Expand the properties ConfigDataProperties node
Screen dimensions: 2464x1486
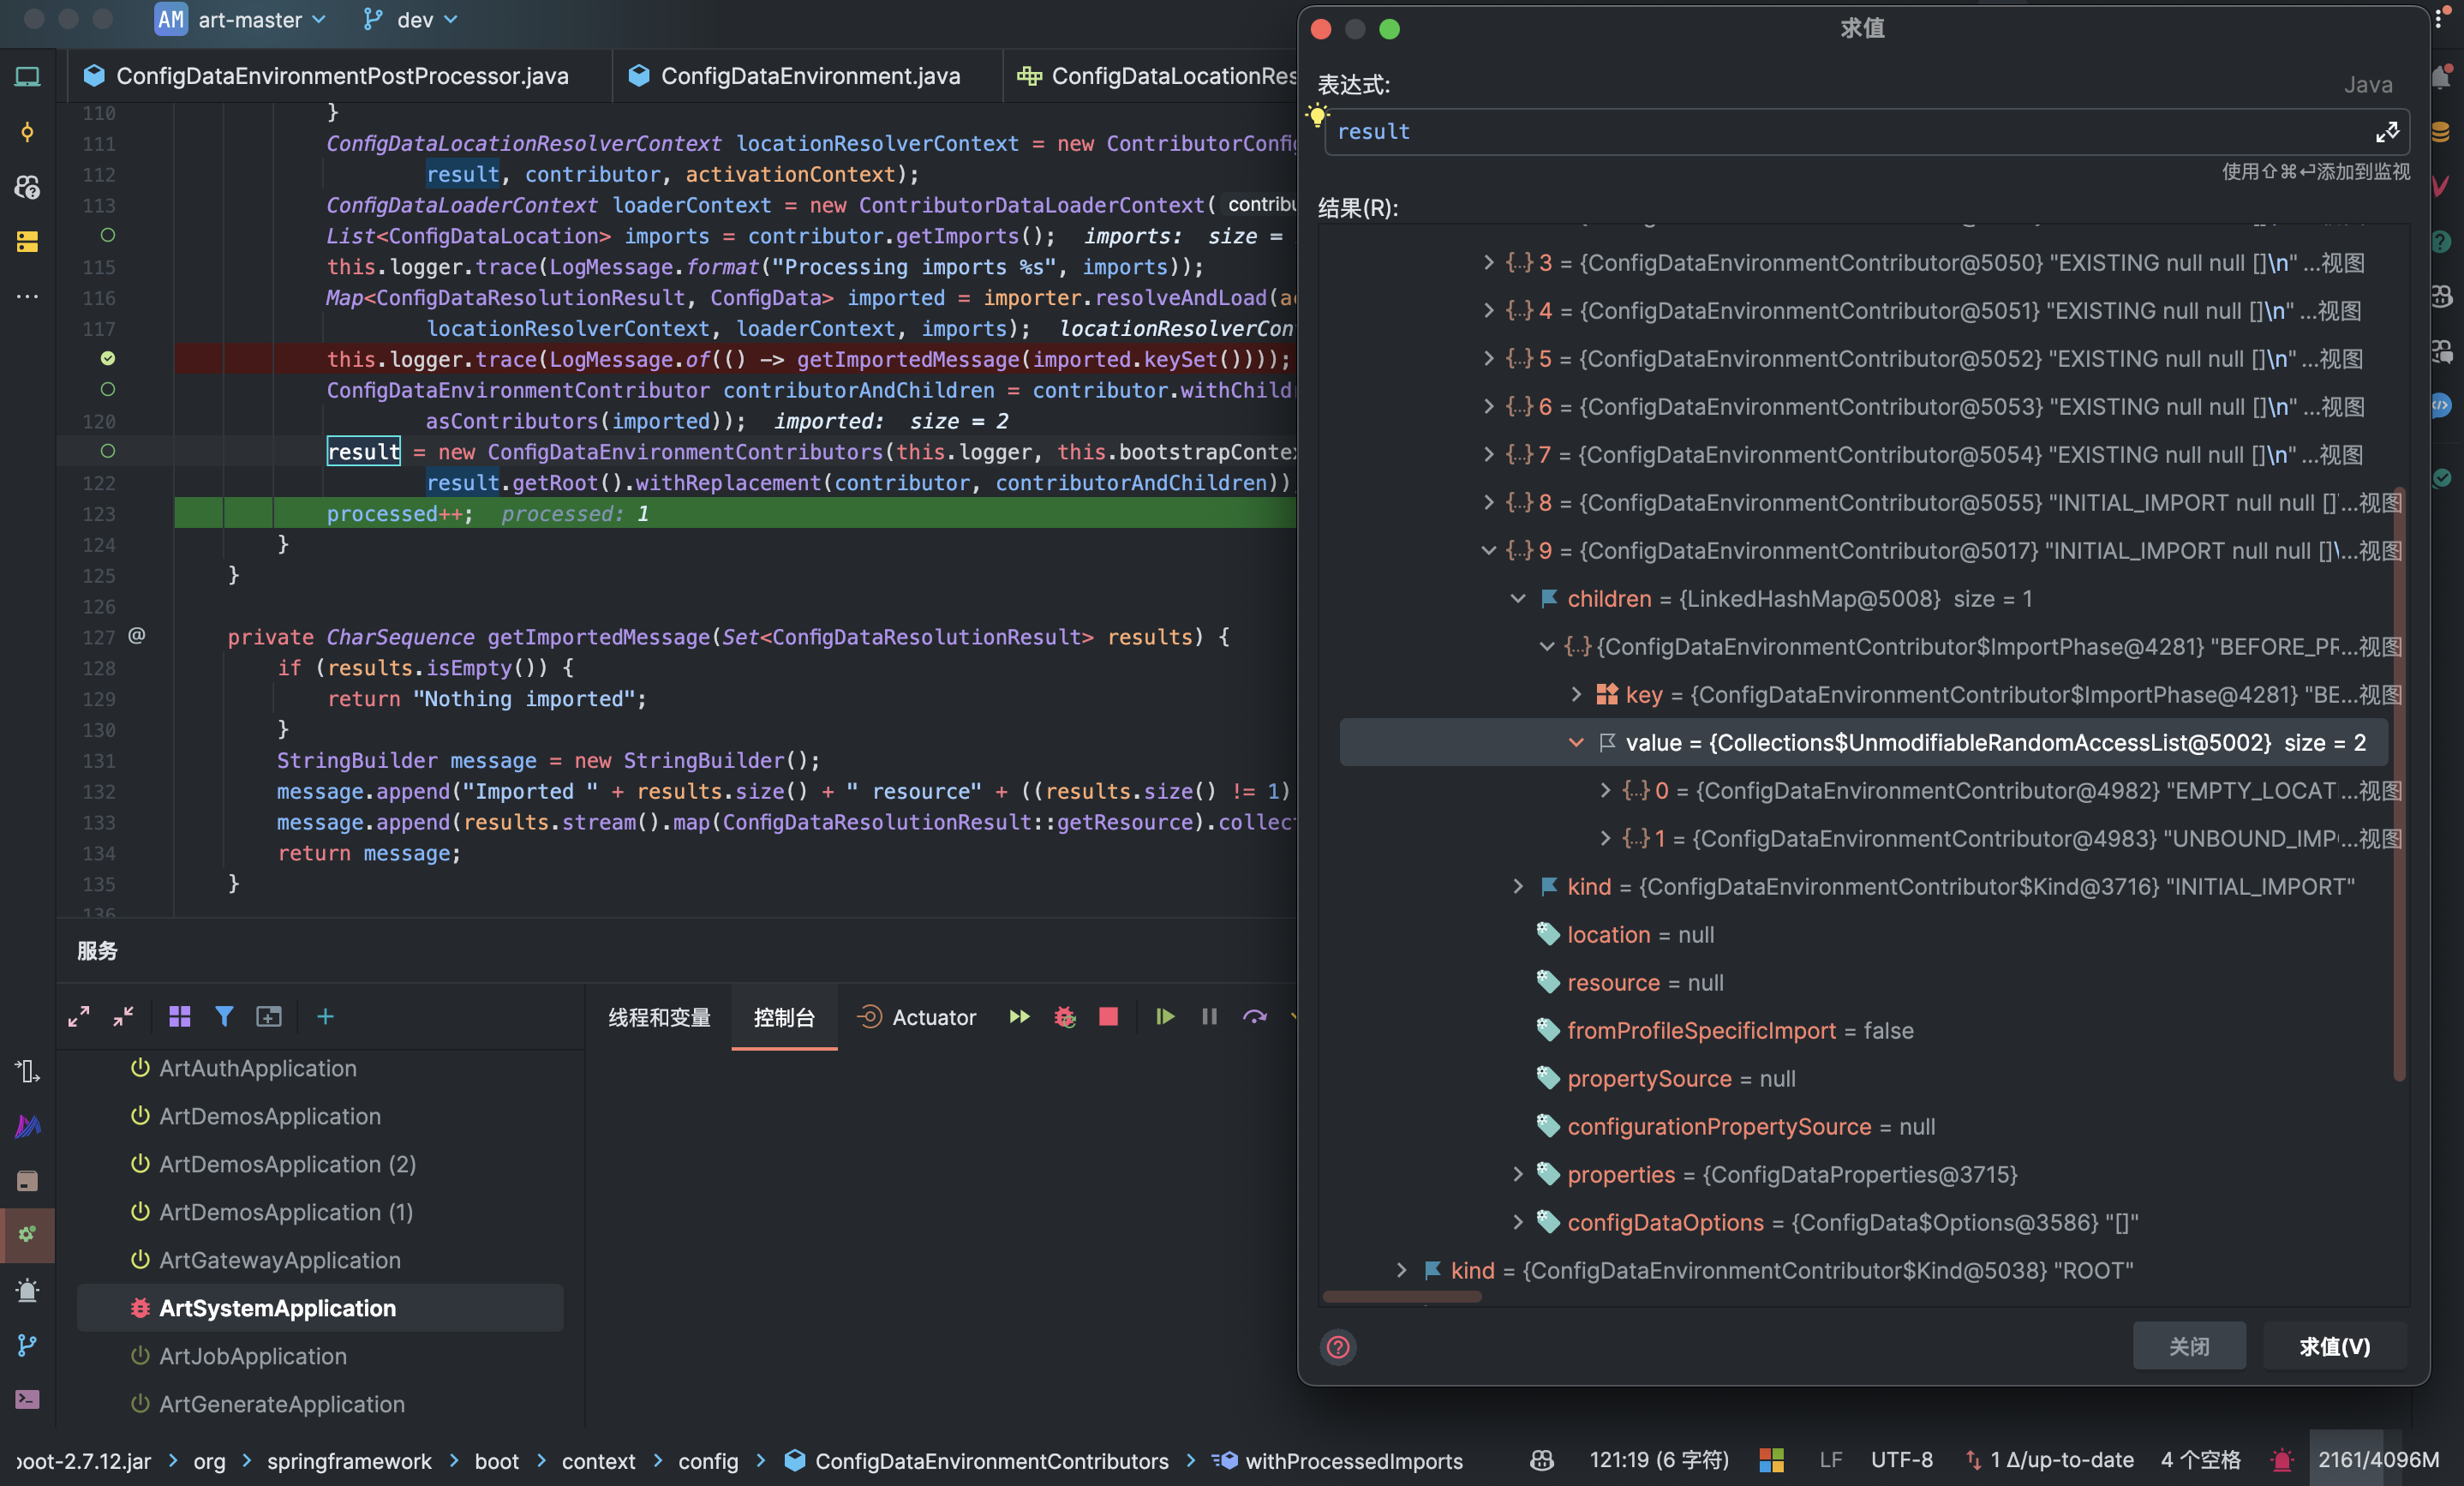[1517, 1174]
